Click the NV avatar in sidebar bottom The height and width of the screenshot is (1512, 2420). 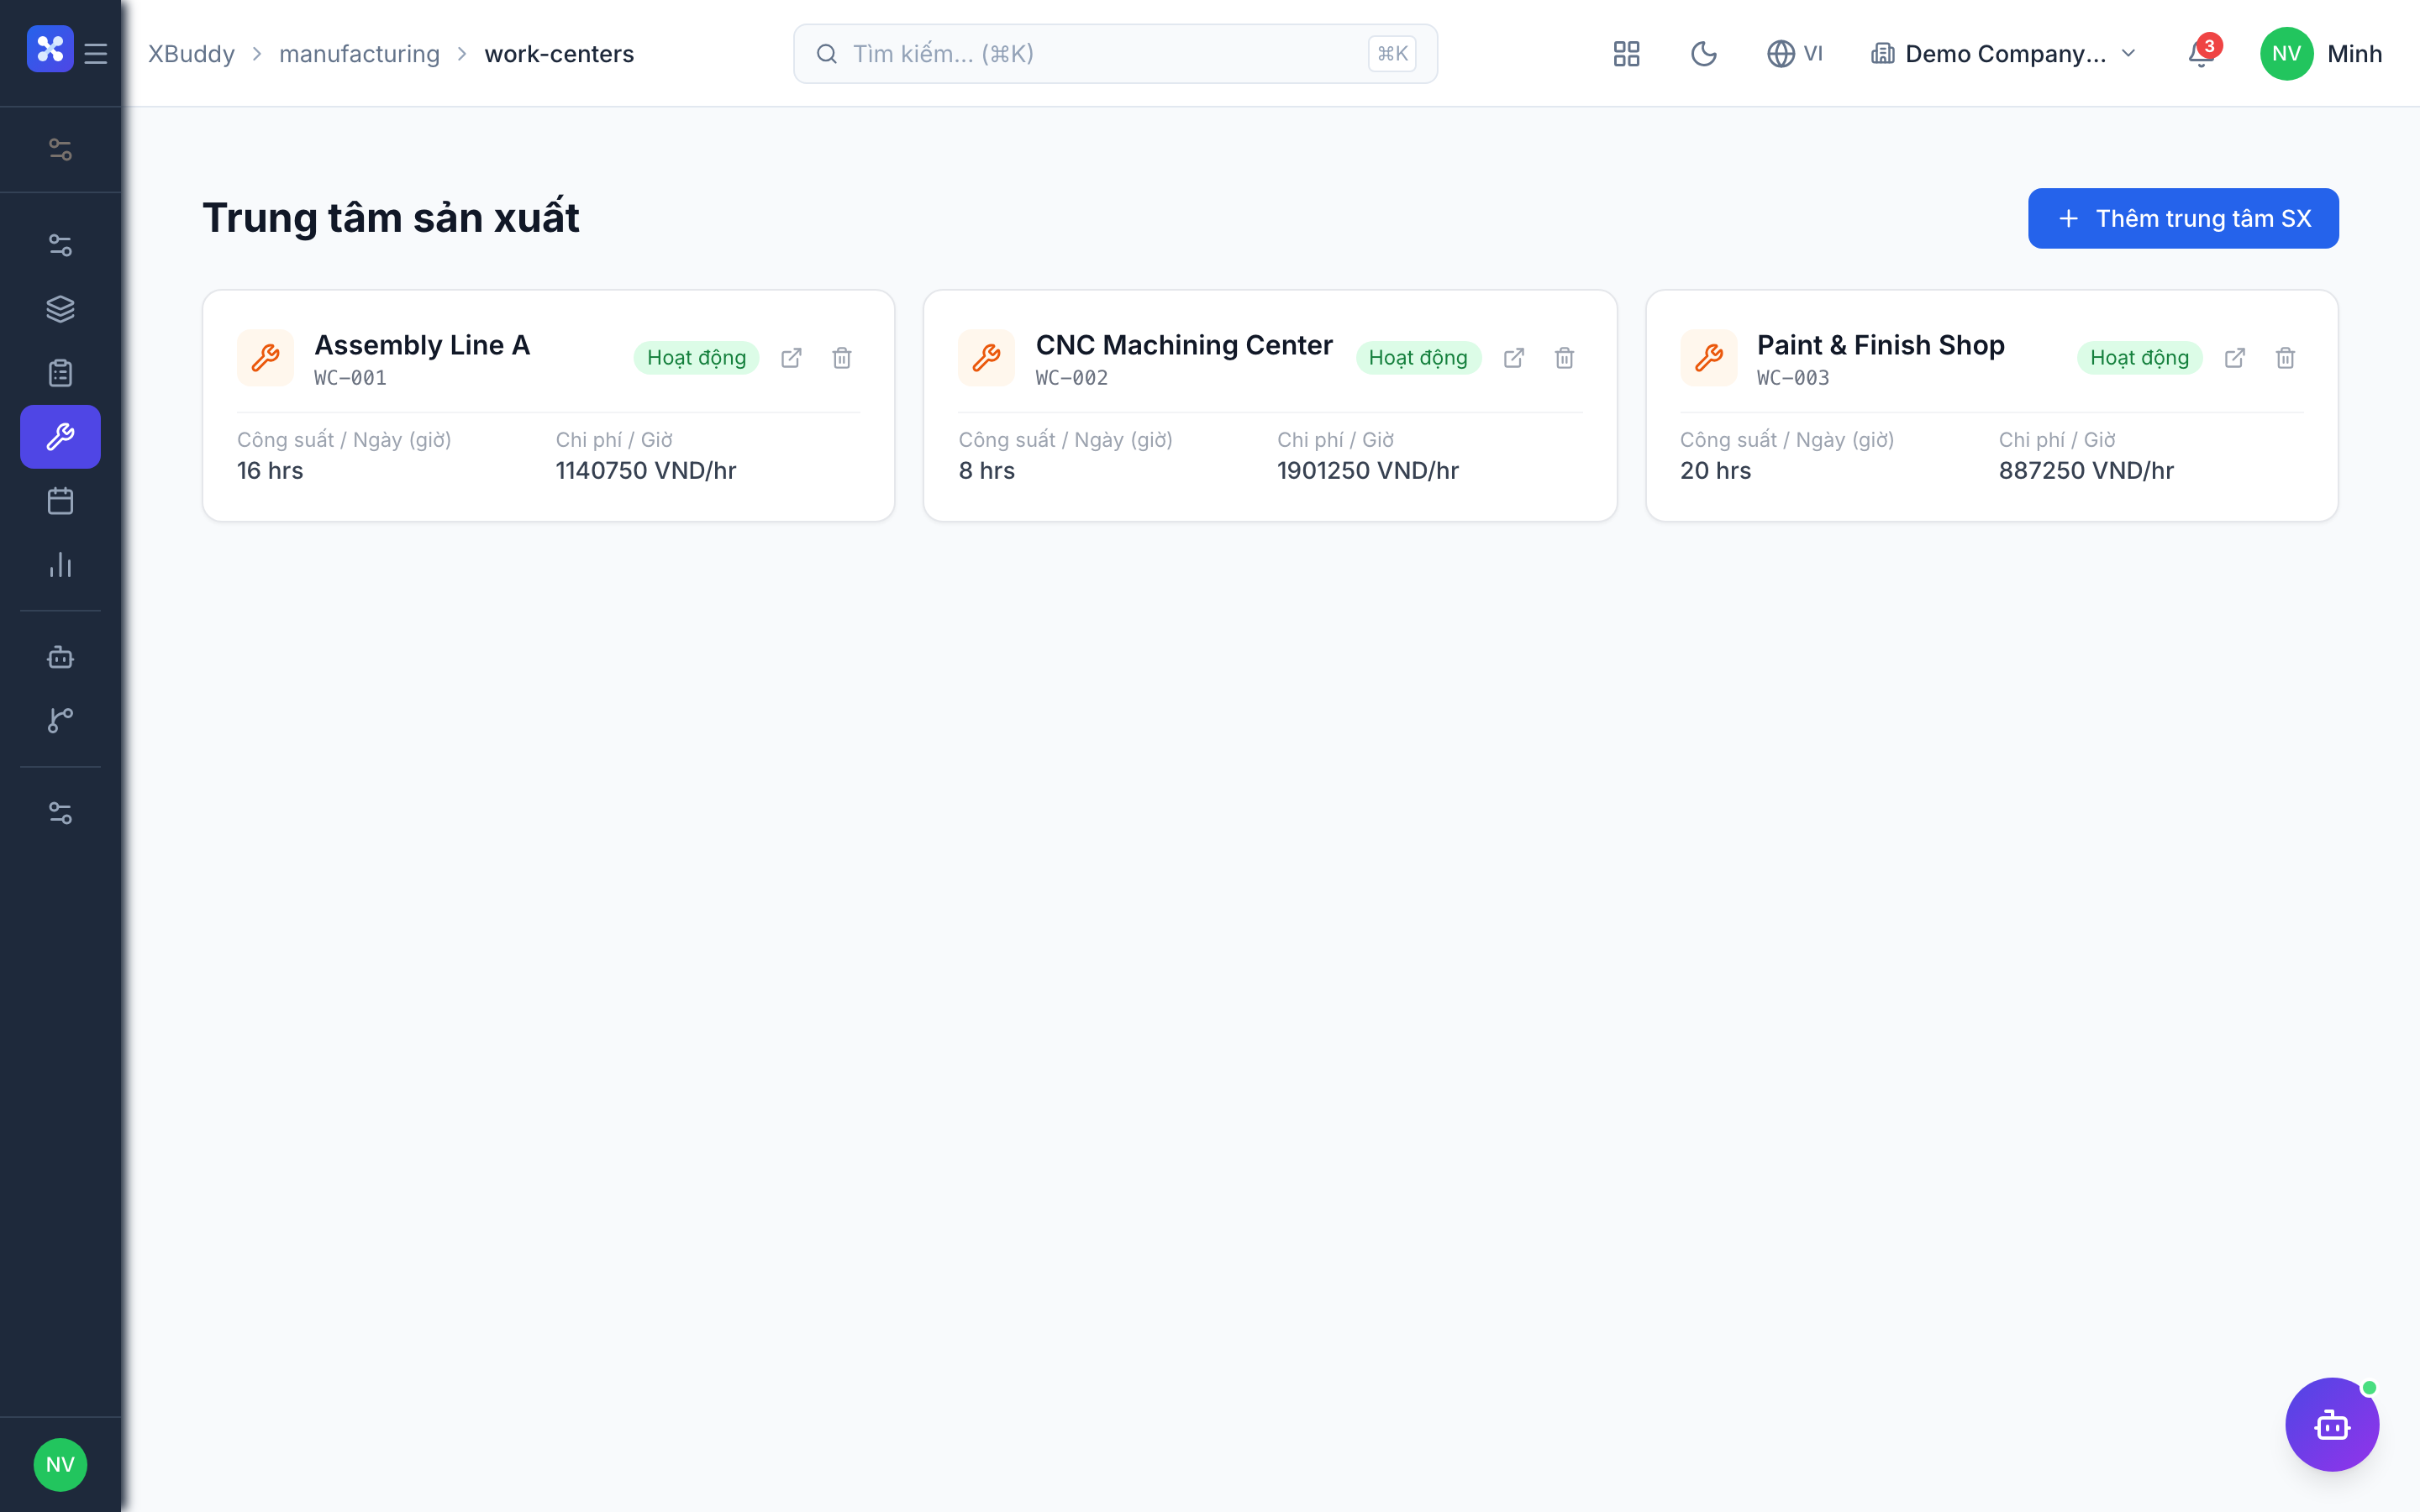coord(60,1465)
